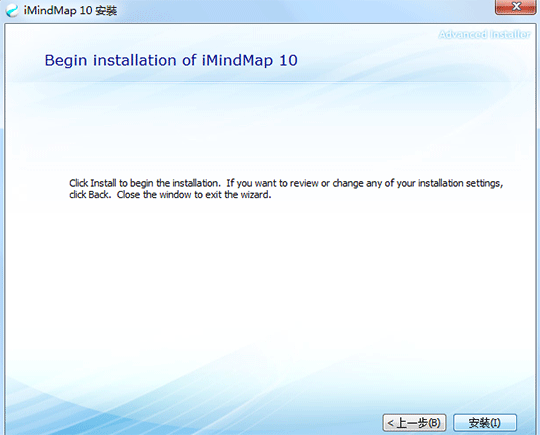Click the phrase If you want to review
This screenshot has width=540, height=435.
(272, 183)
